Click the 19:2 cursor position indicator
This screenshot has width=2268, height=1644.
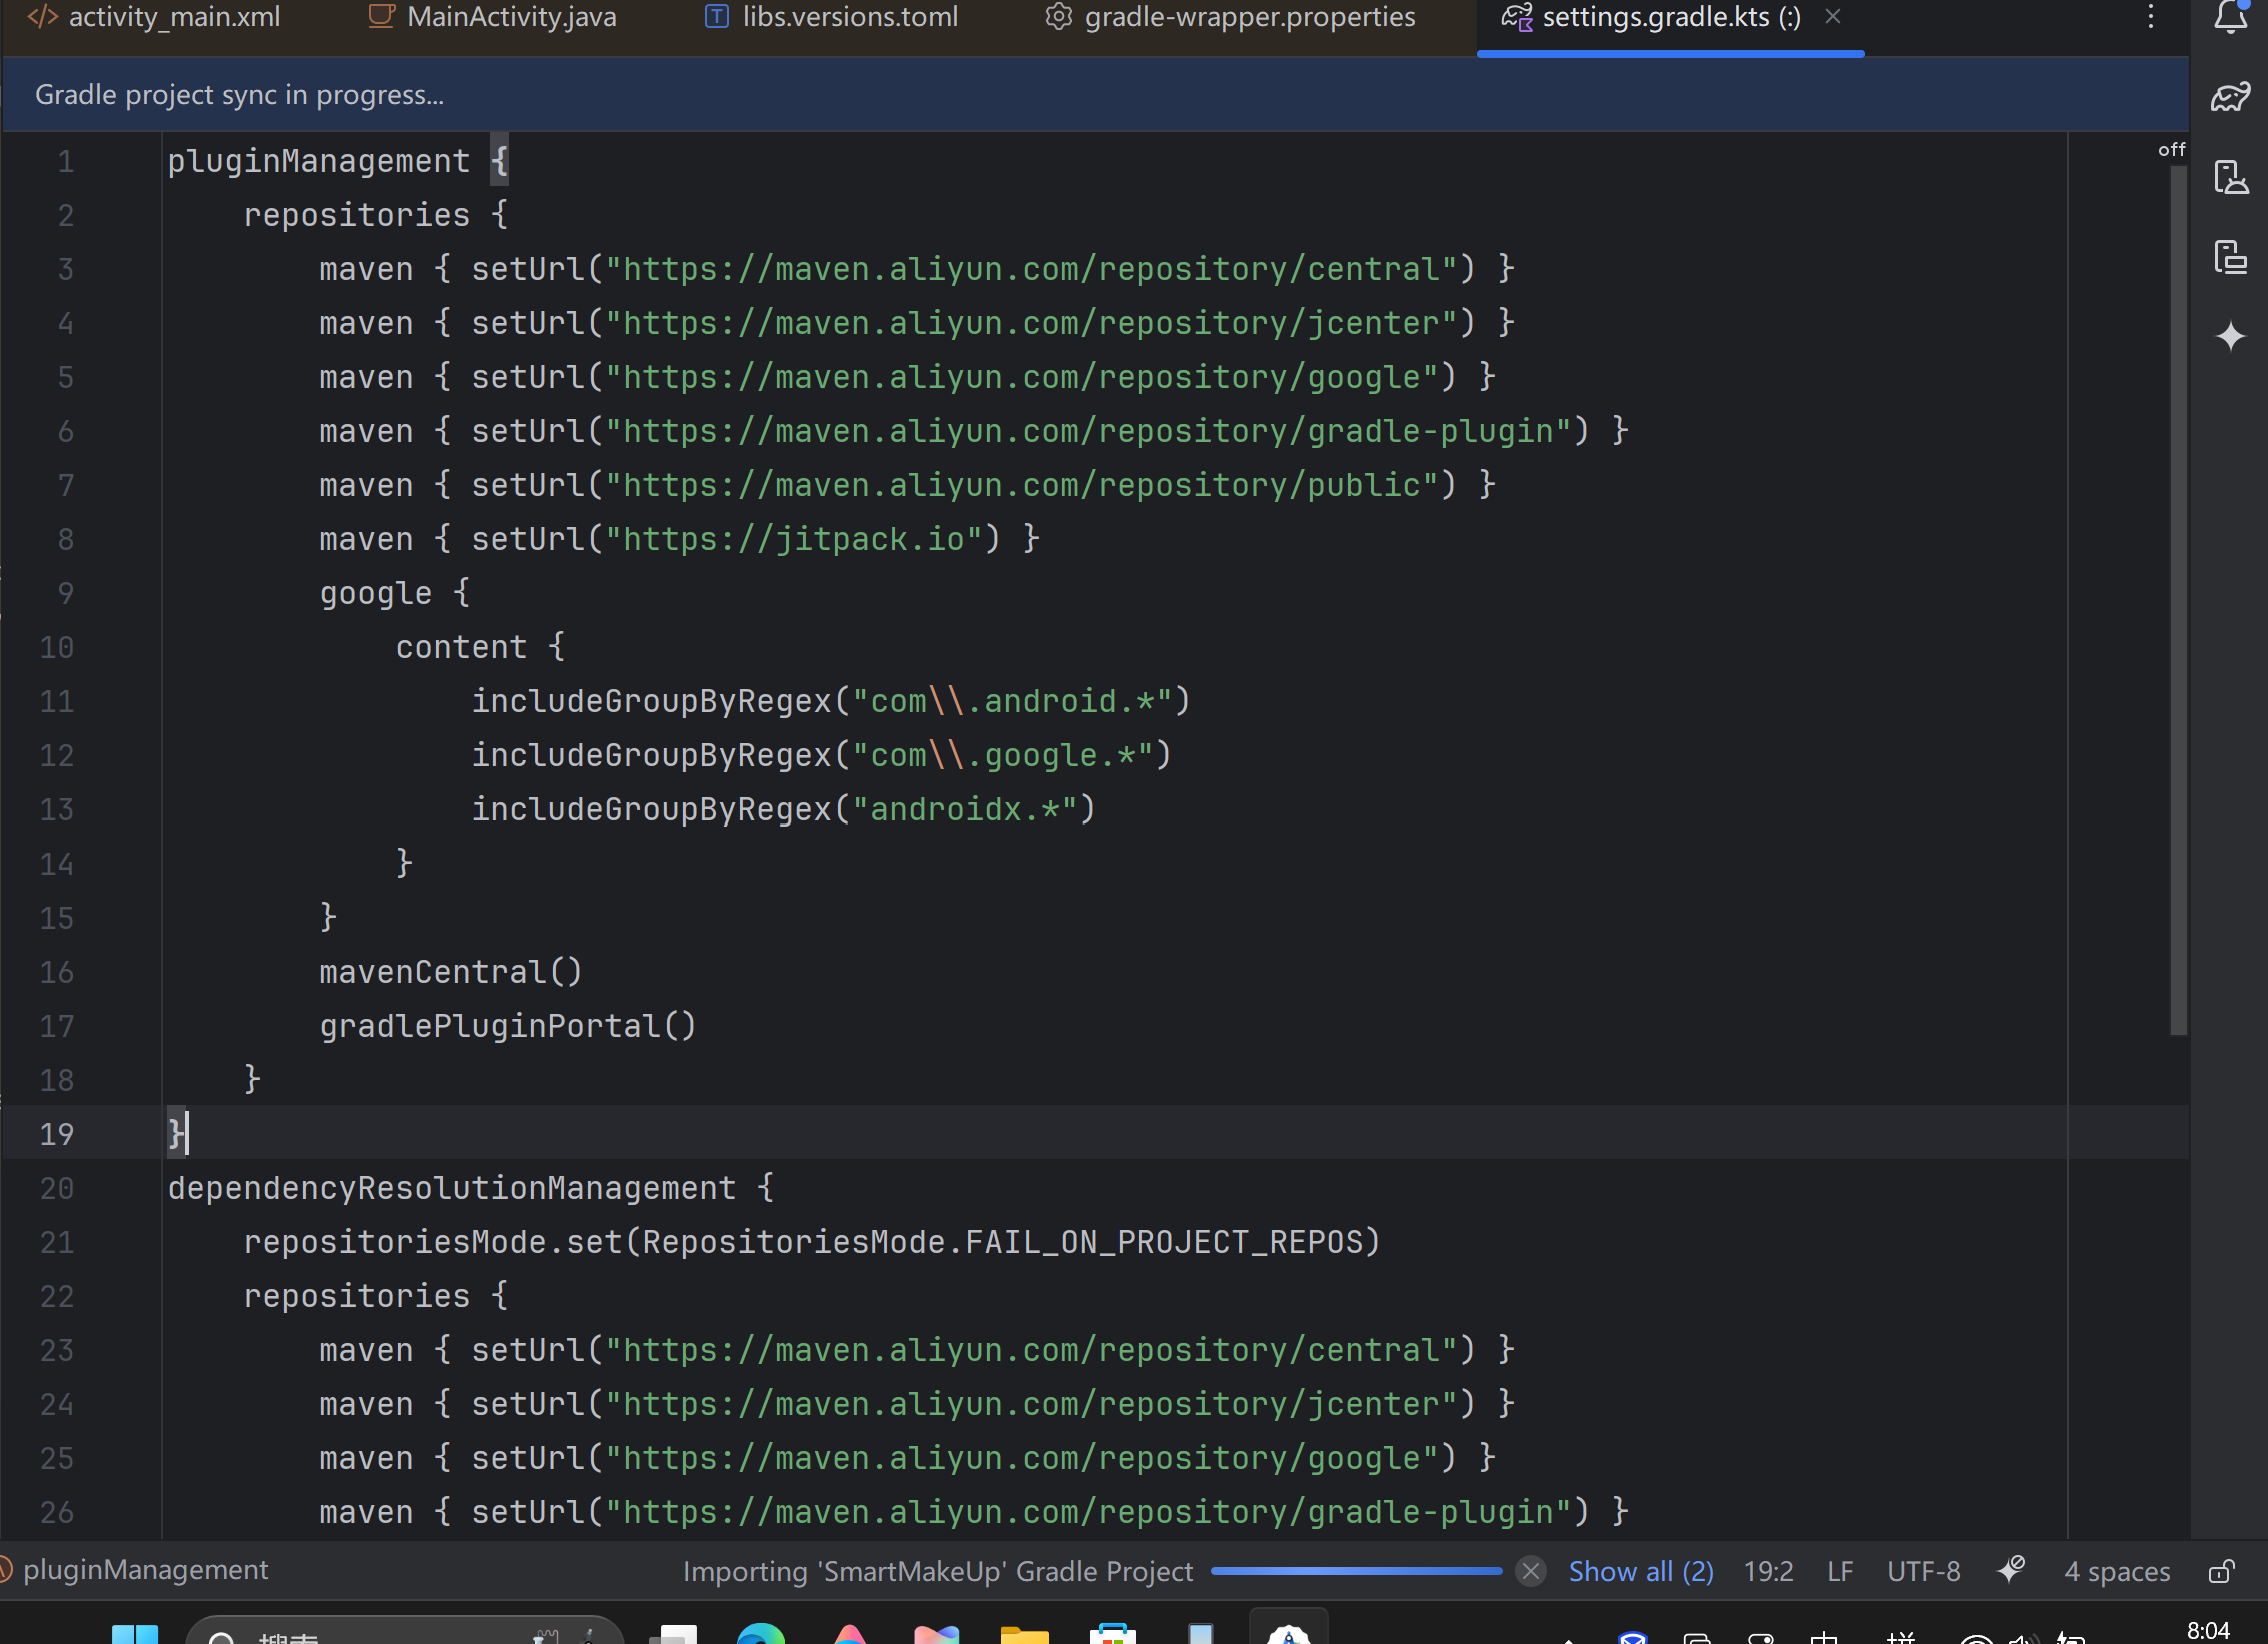[1767, 1571]
